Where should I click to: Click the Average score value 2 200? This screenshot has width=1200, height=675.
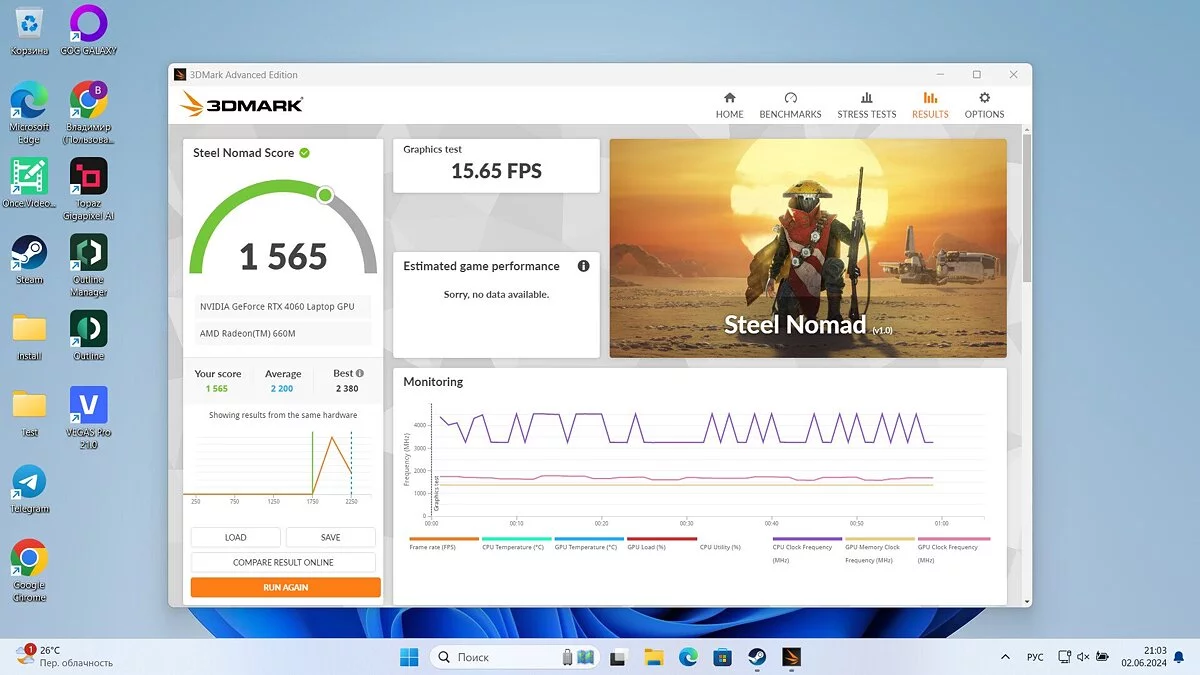282,388
